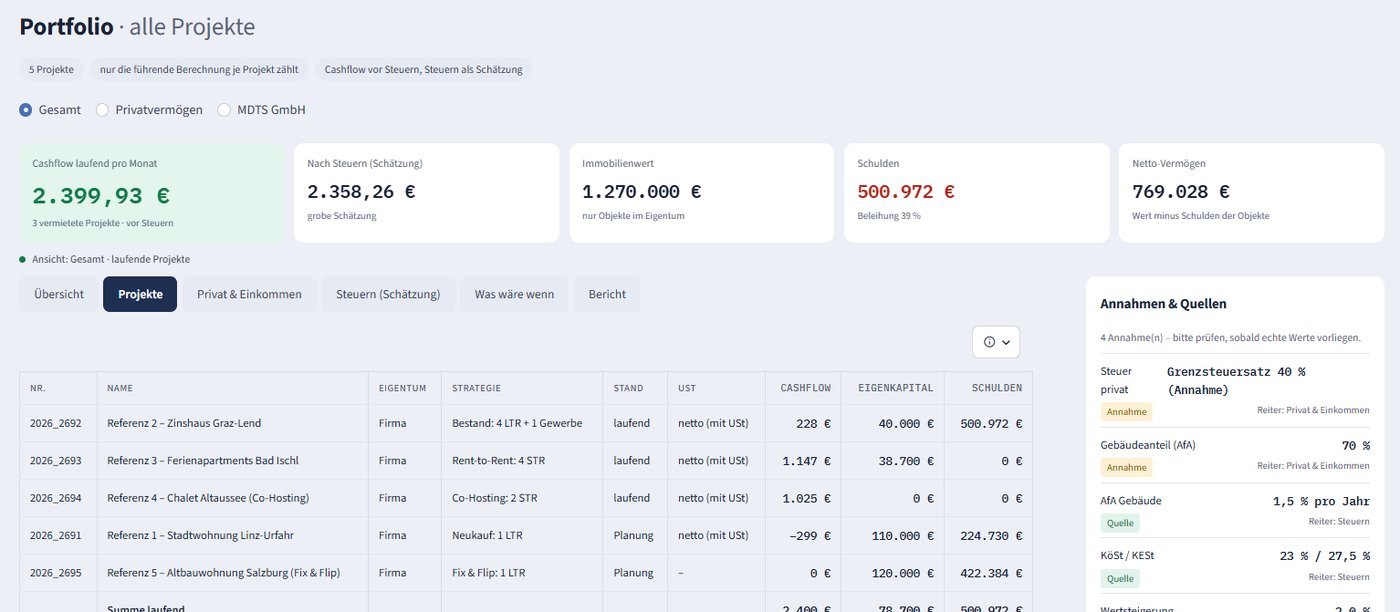Click project number 2026_2692

56,424
